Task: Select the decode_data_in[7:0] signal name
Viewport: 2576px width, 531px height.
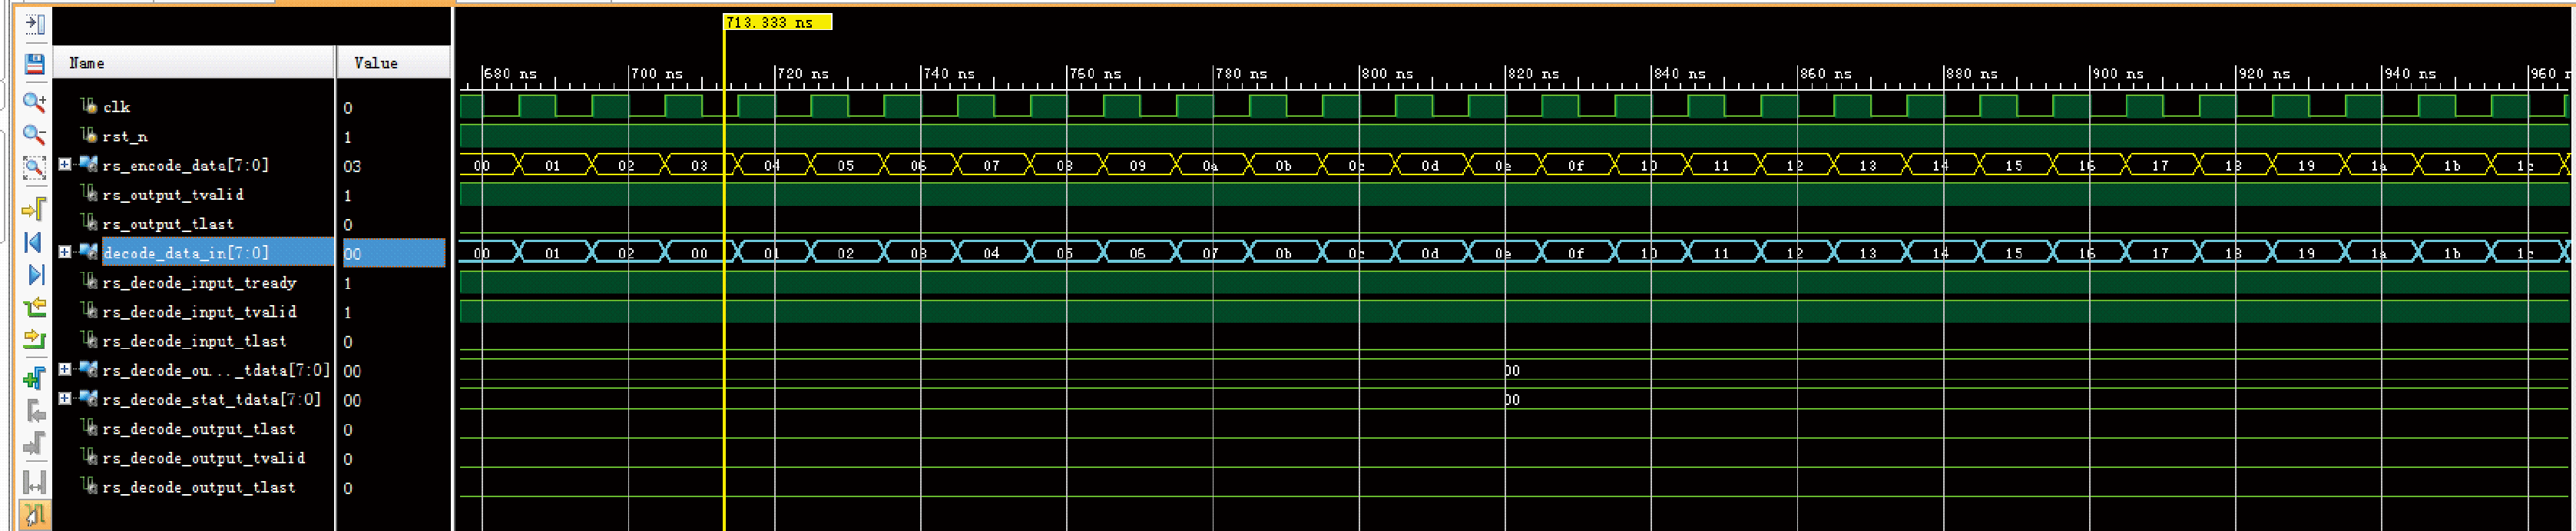Action: 185,253
